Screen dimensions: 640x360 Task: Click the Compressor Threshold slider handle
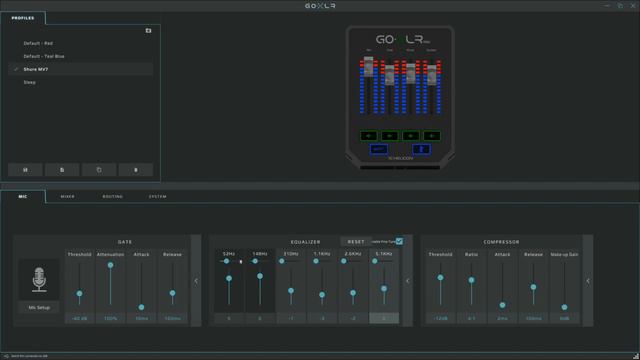pyautogui.click(x=440, y=278)
